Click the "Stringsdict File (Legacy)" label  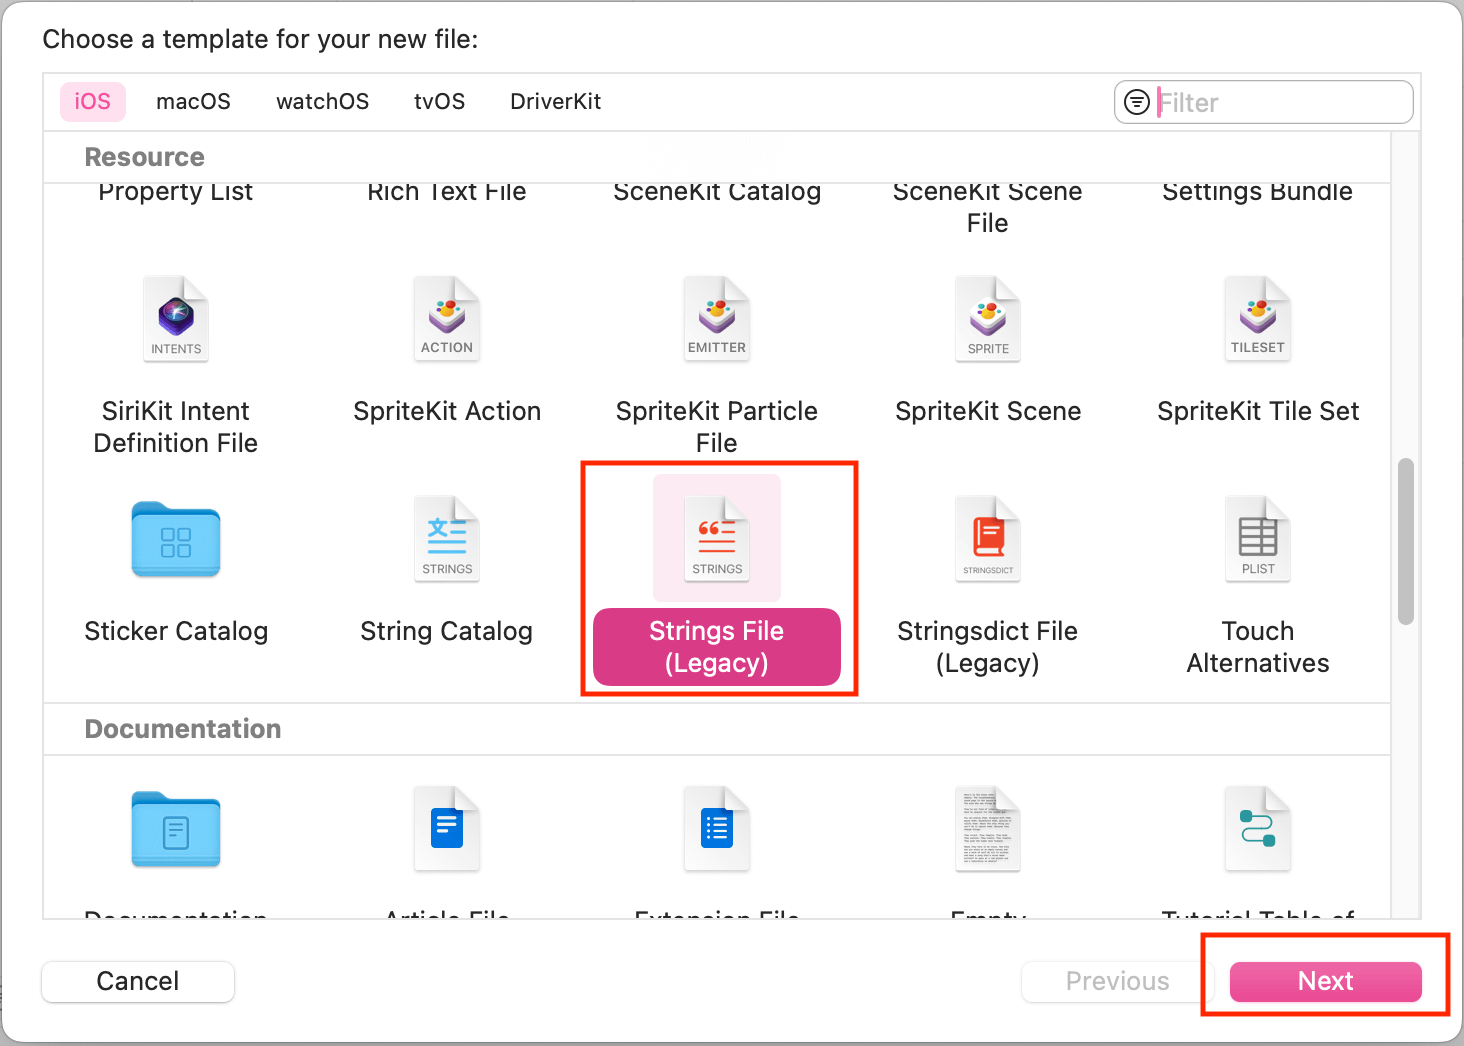pos(988,647)
